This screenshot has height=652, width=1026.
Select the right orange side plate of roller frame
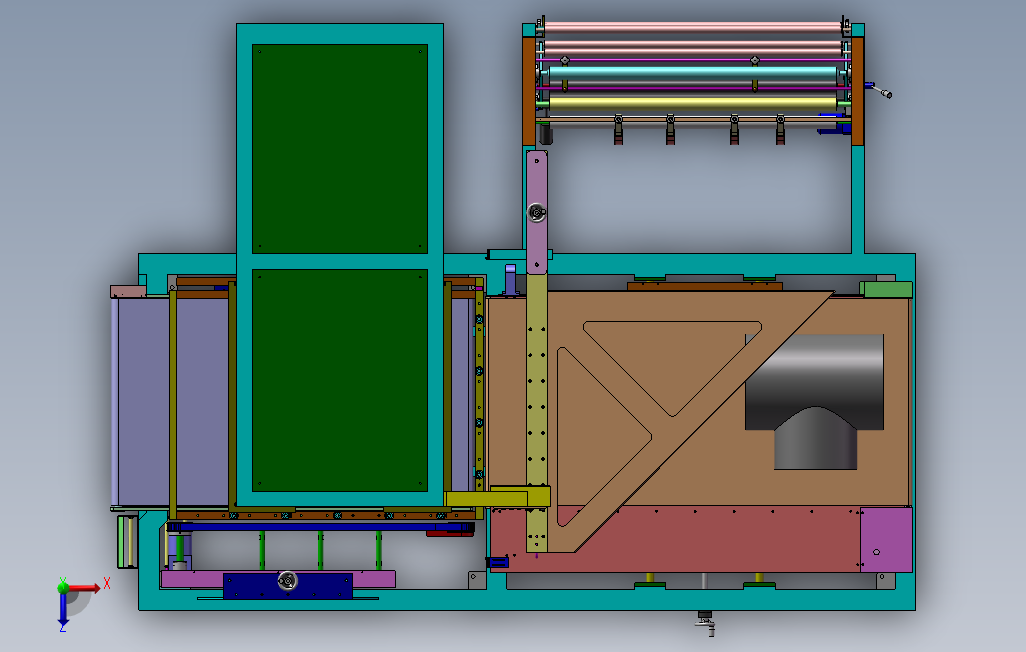coord(857,91)
